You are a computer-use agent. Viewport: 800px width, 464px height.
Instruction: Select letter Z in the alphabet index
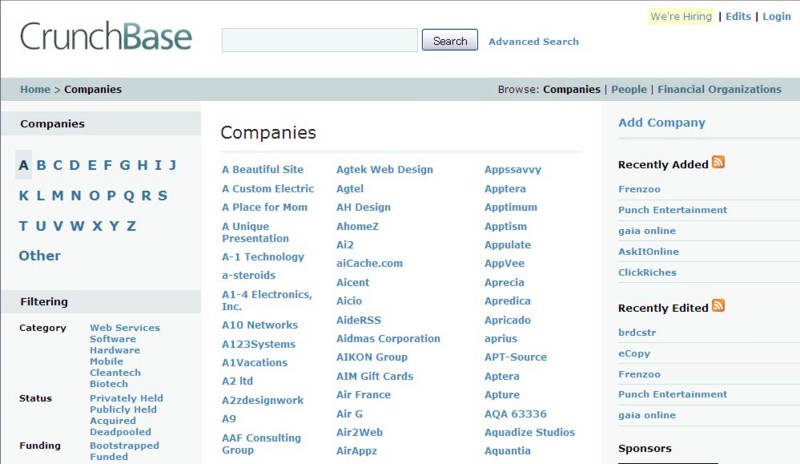[131, 226]
